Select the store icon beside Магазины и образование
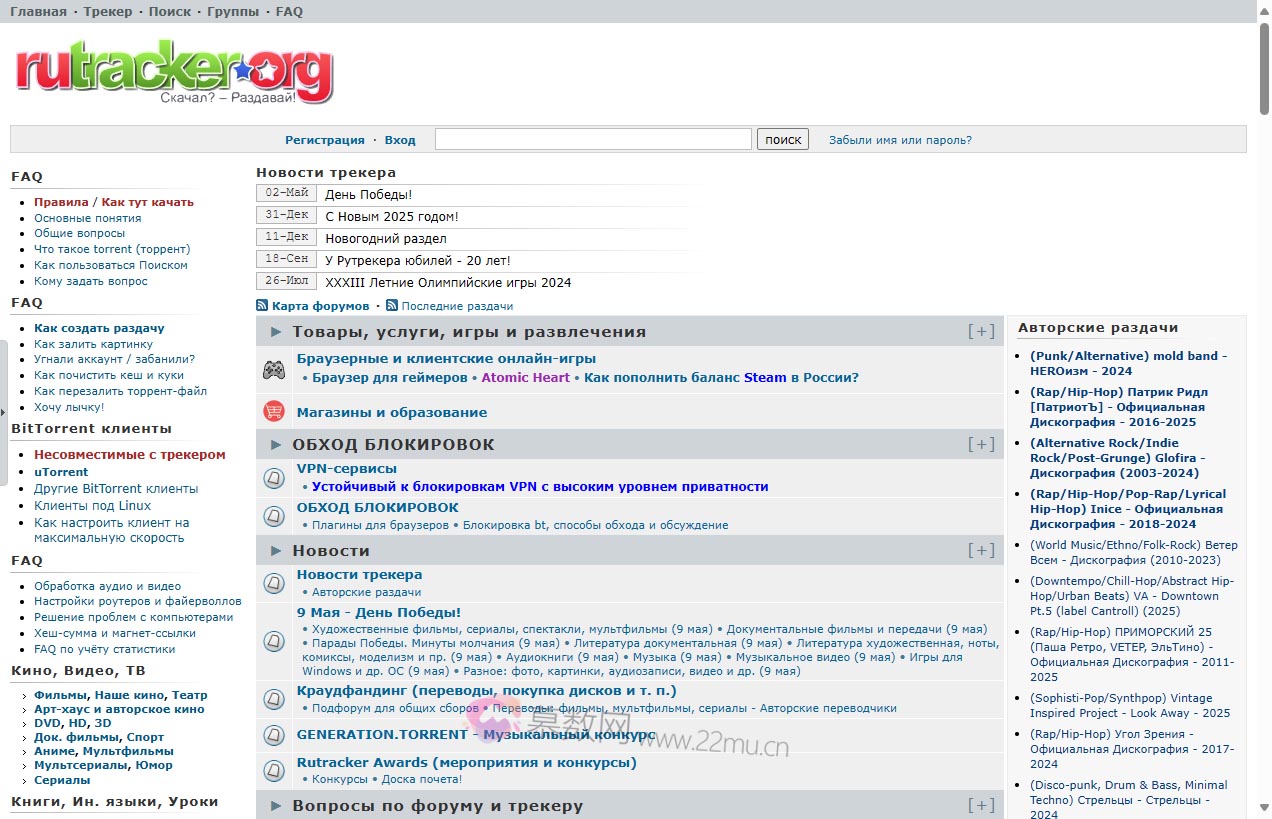This screenshot has width=1272, height=819. (x=273, y=410)
